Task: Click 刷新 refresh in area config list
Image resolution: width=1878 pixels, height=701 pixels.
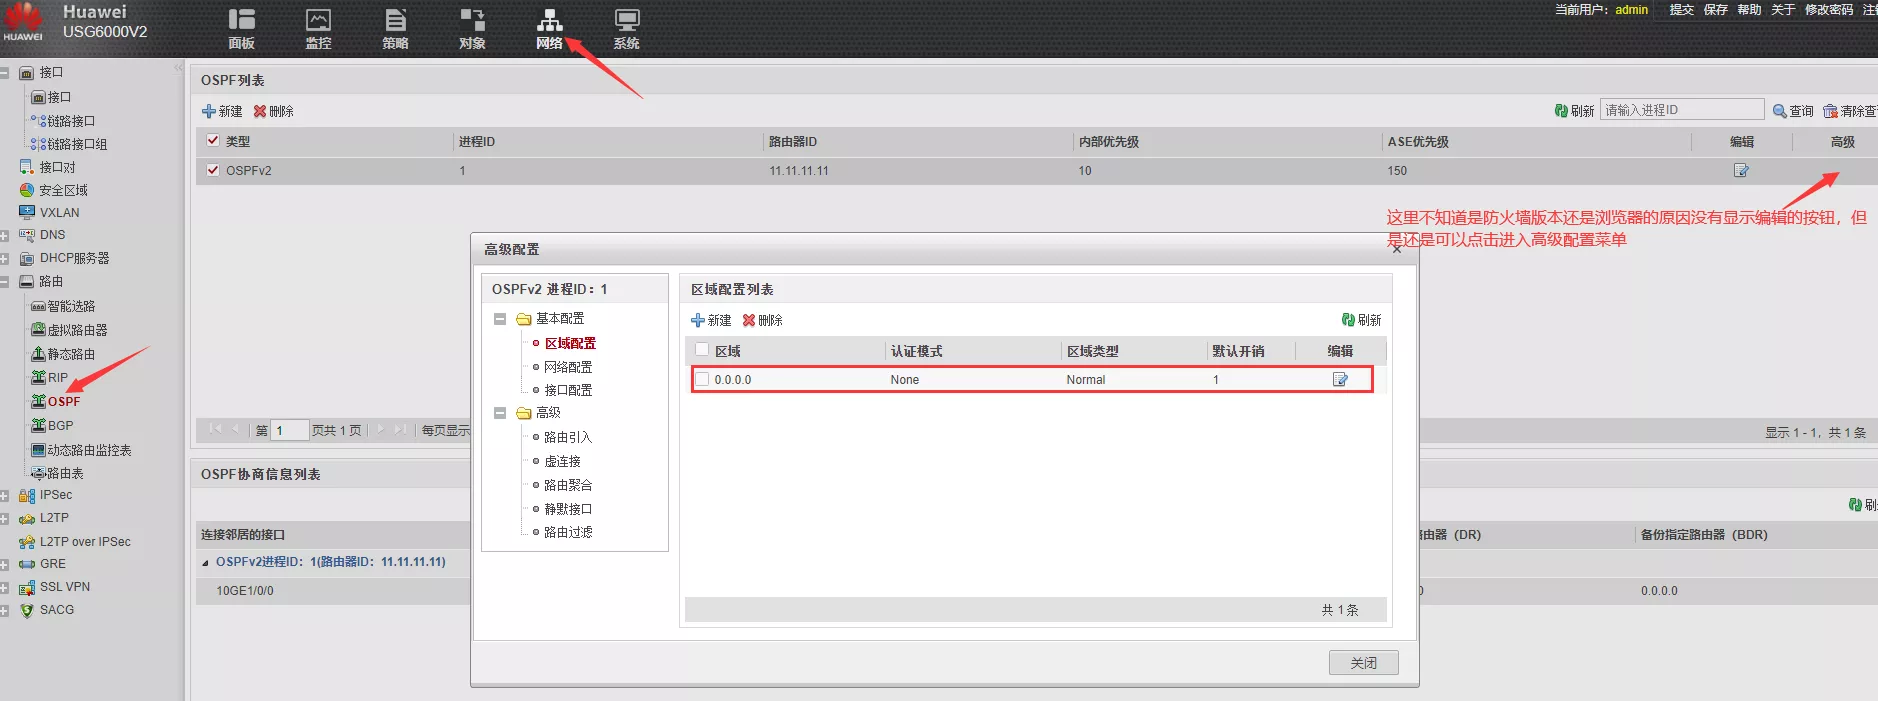Action: pyautogui.click(x=1361, y=320)
